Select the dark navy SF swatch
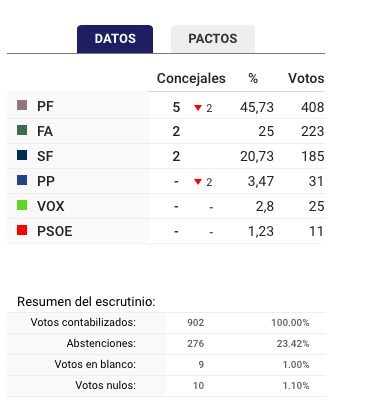 click(22, 155)
